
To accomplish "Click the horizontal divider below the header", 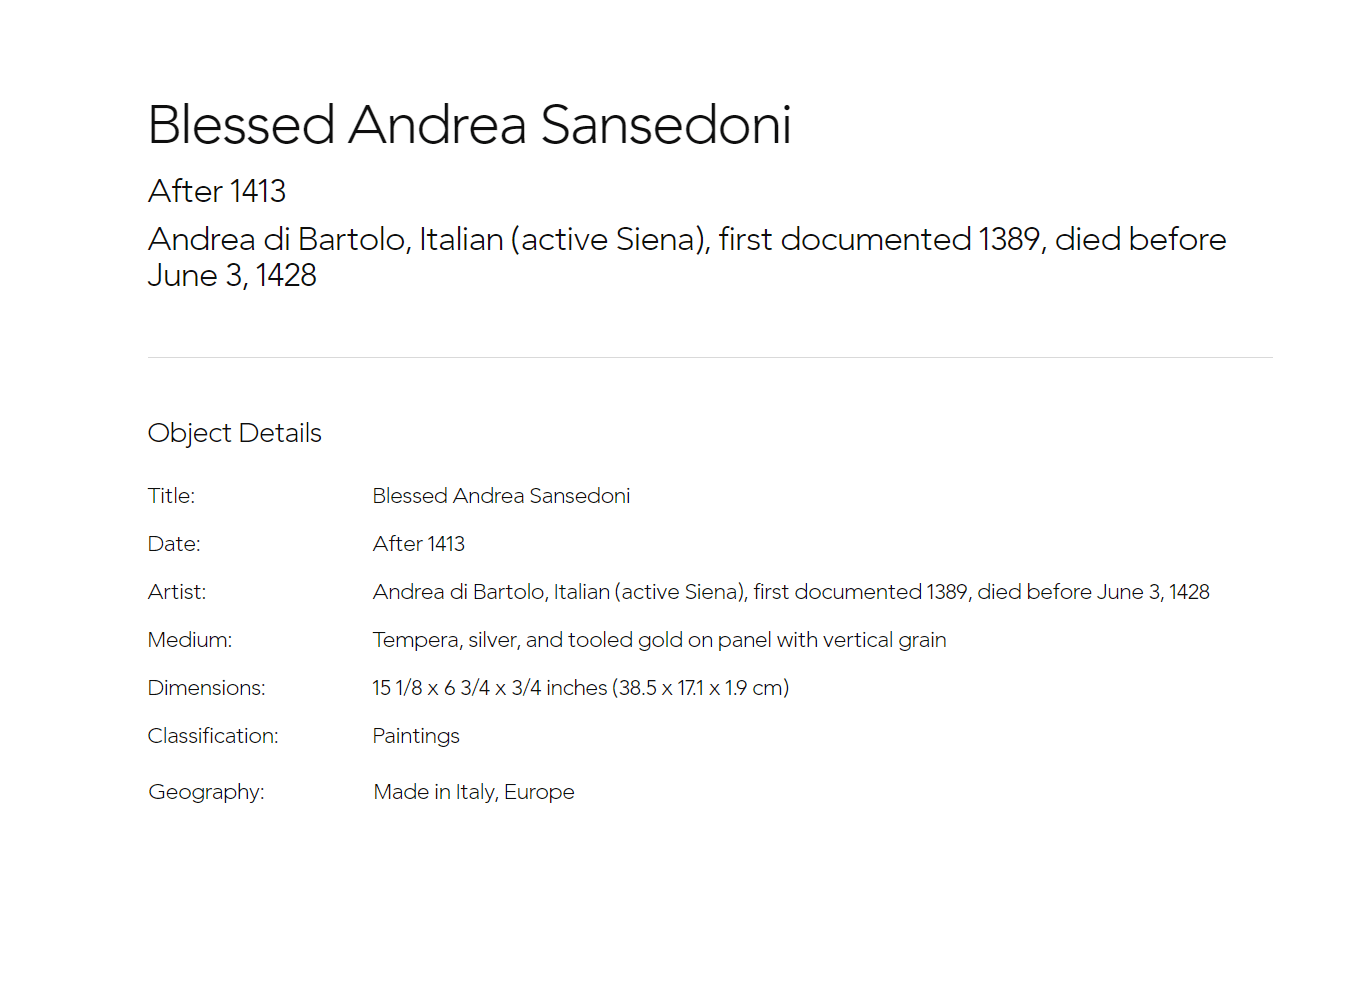I will coord(710,357).
